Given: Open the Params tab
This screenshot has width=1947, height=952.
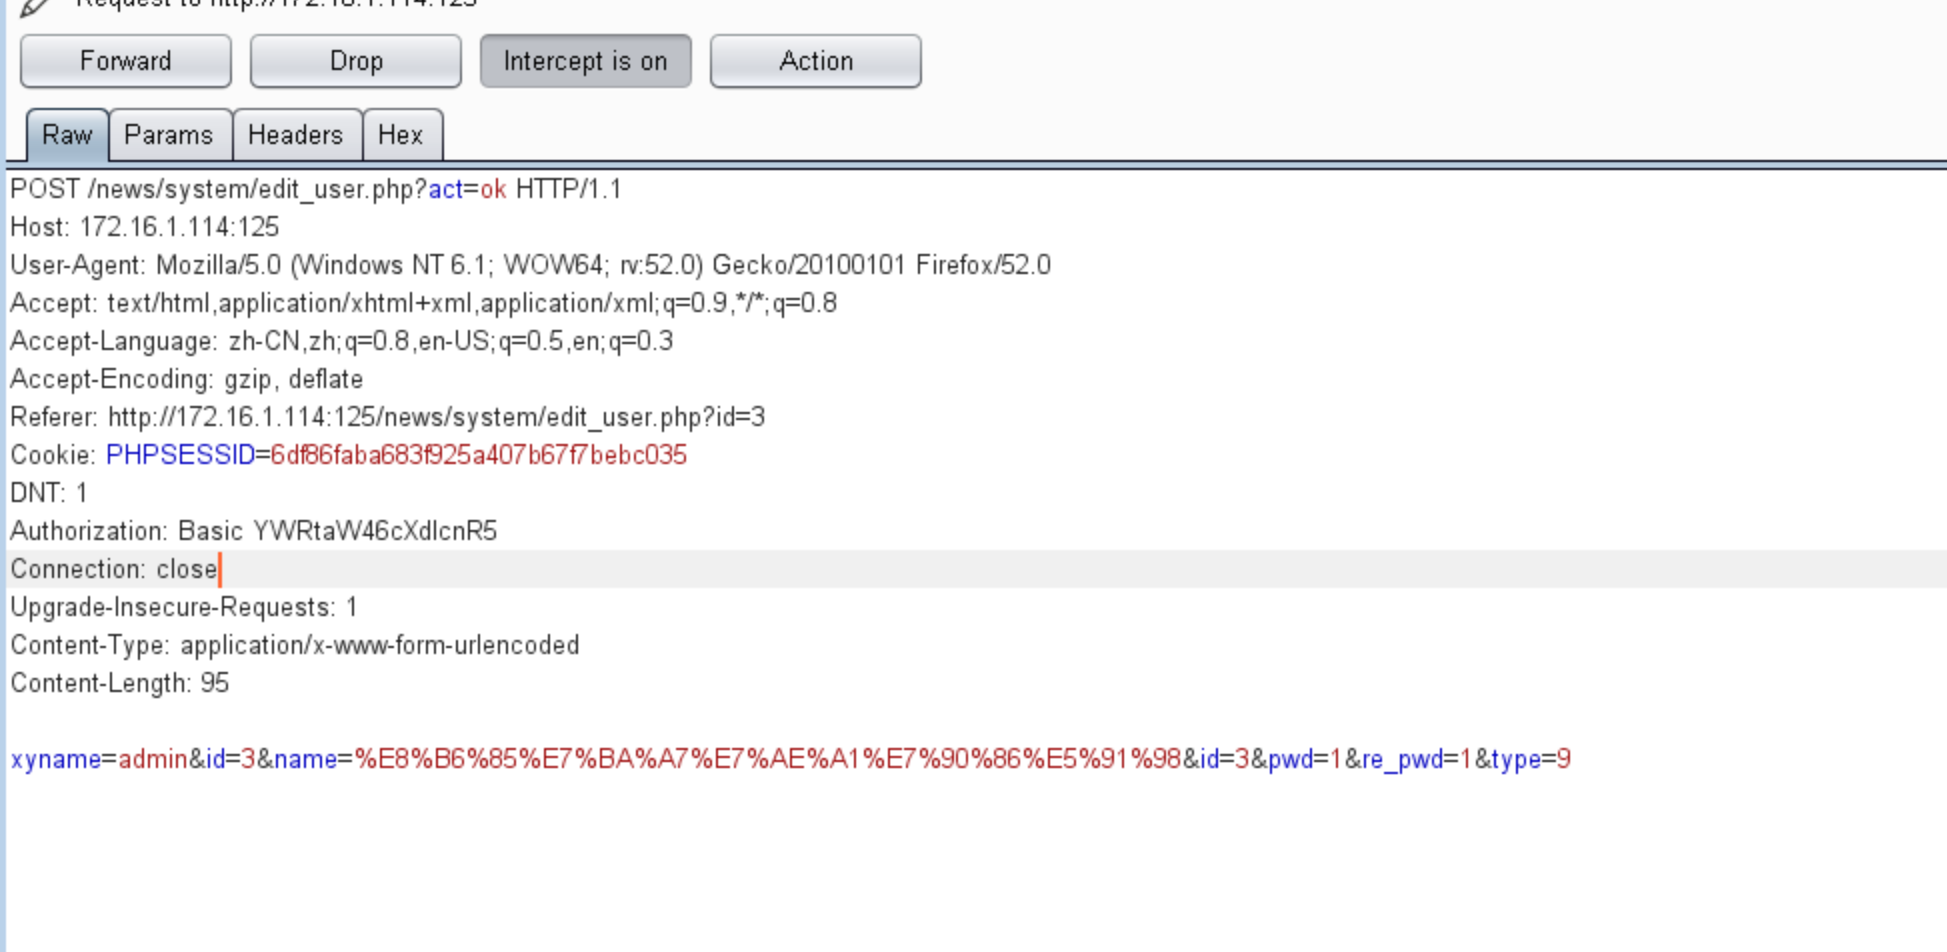Looking at the screenshot, I should click(169, 135).
